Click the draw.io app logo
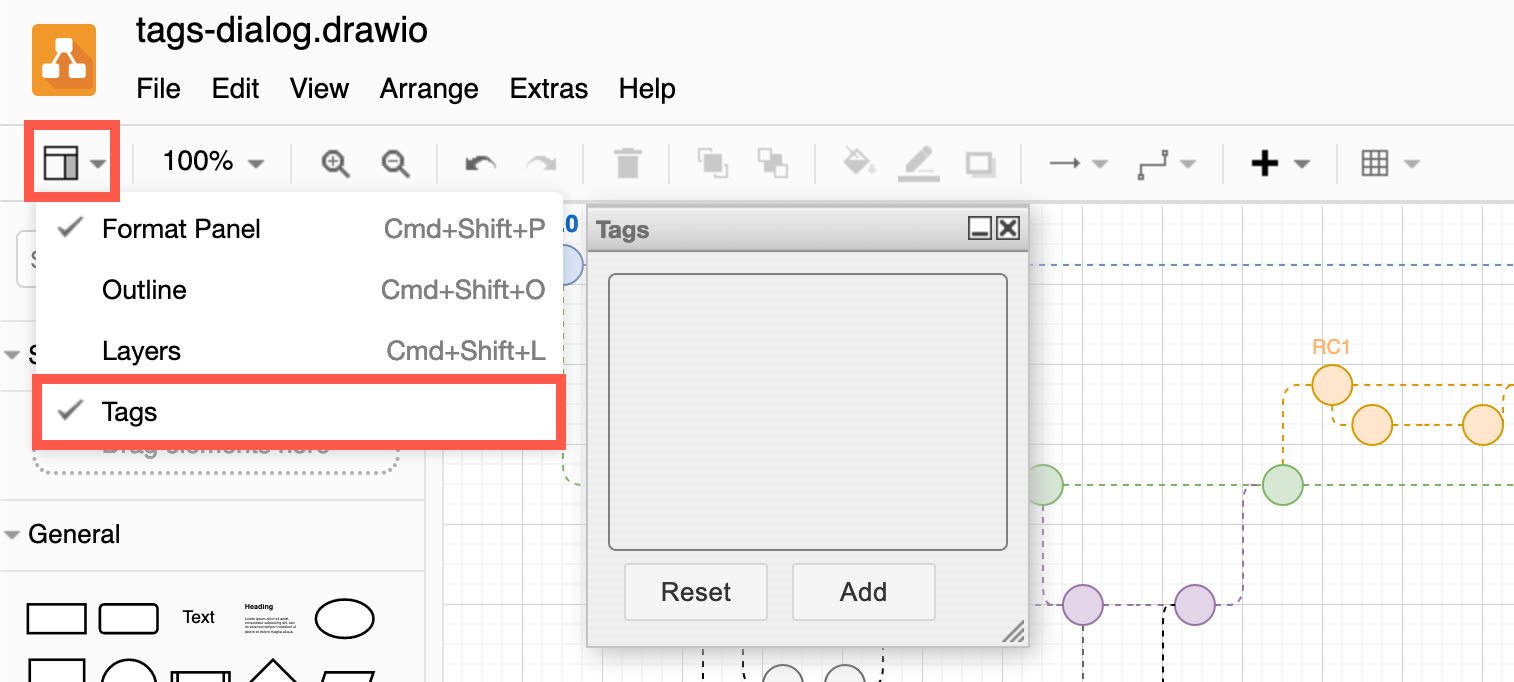1514x682 pixels. pos(64,60)
